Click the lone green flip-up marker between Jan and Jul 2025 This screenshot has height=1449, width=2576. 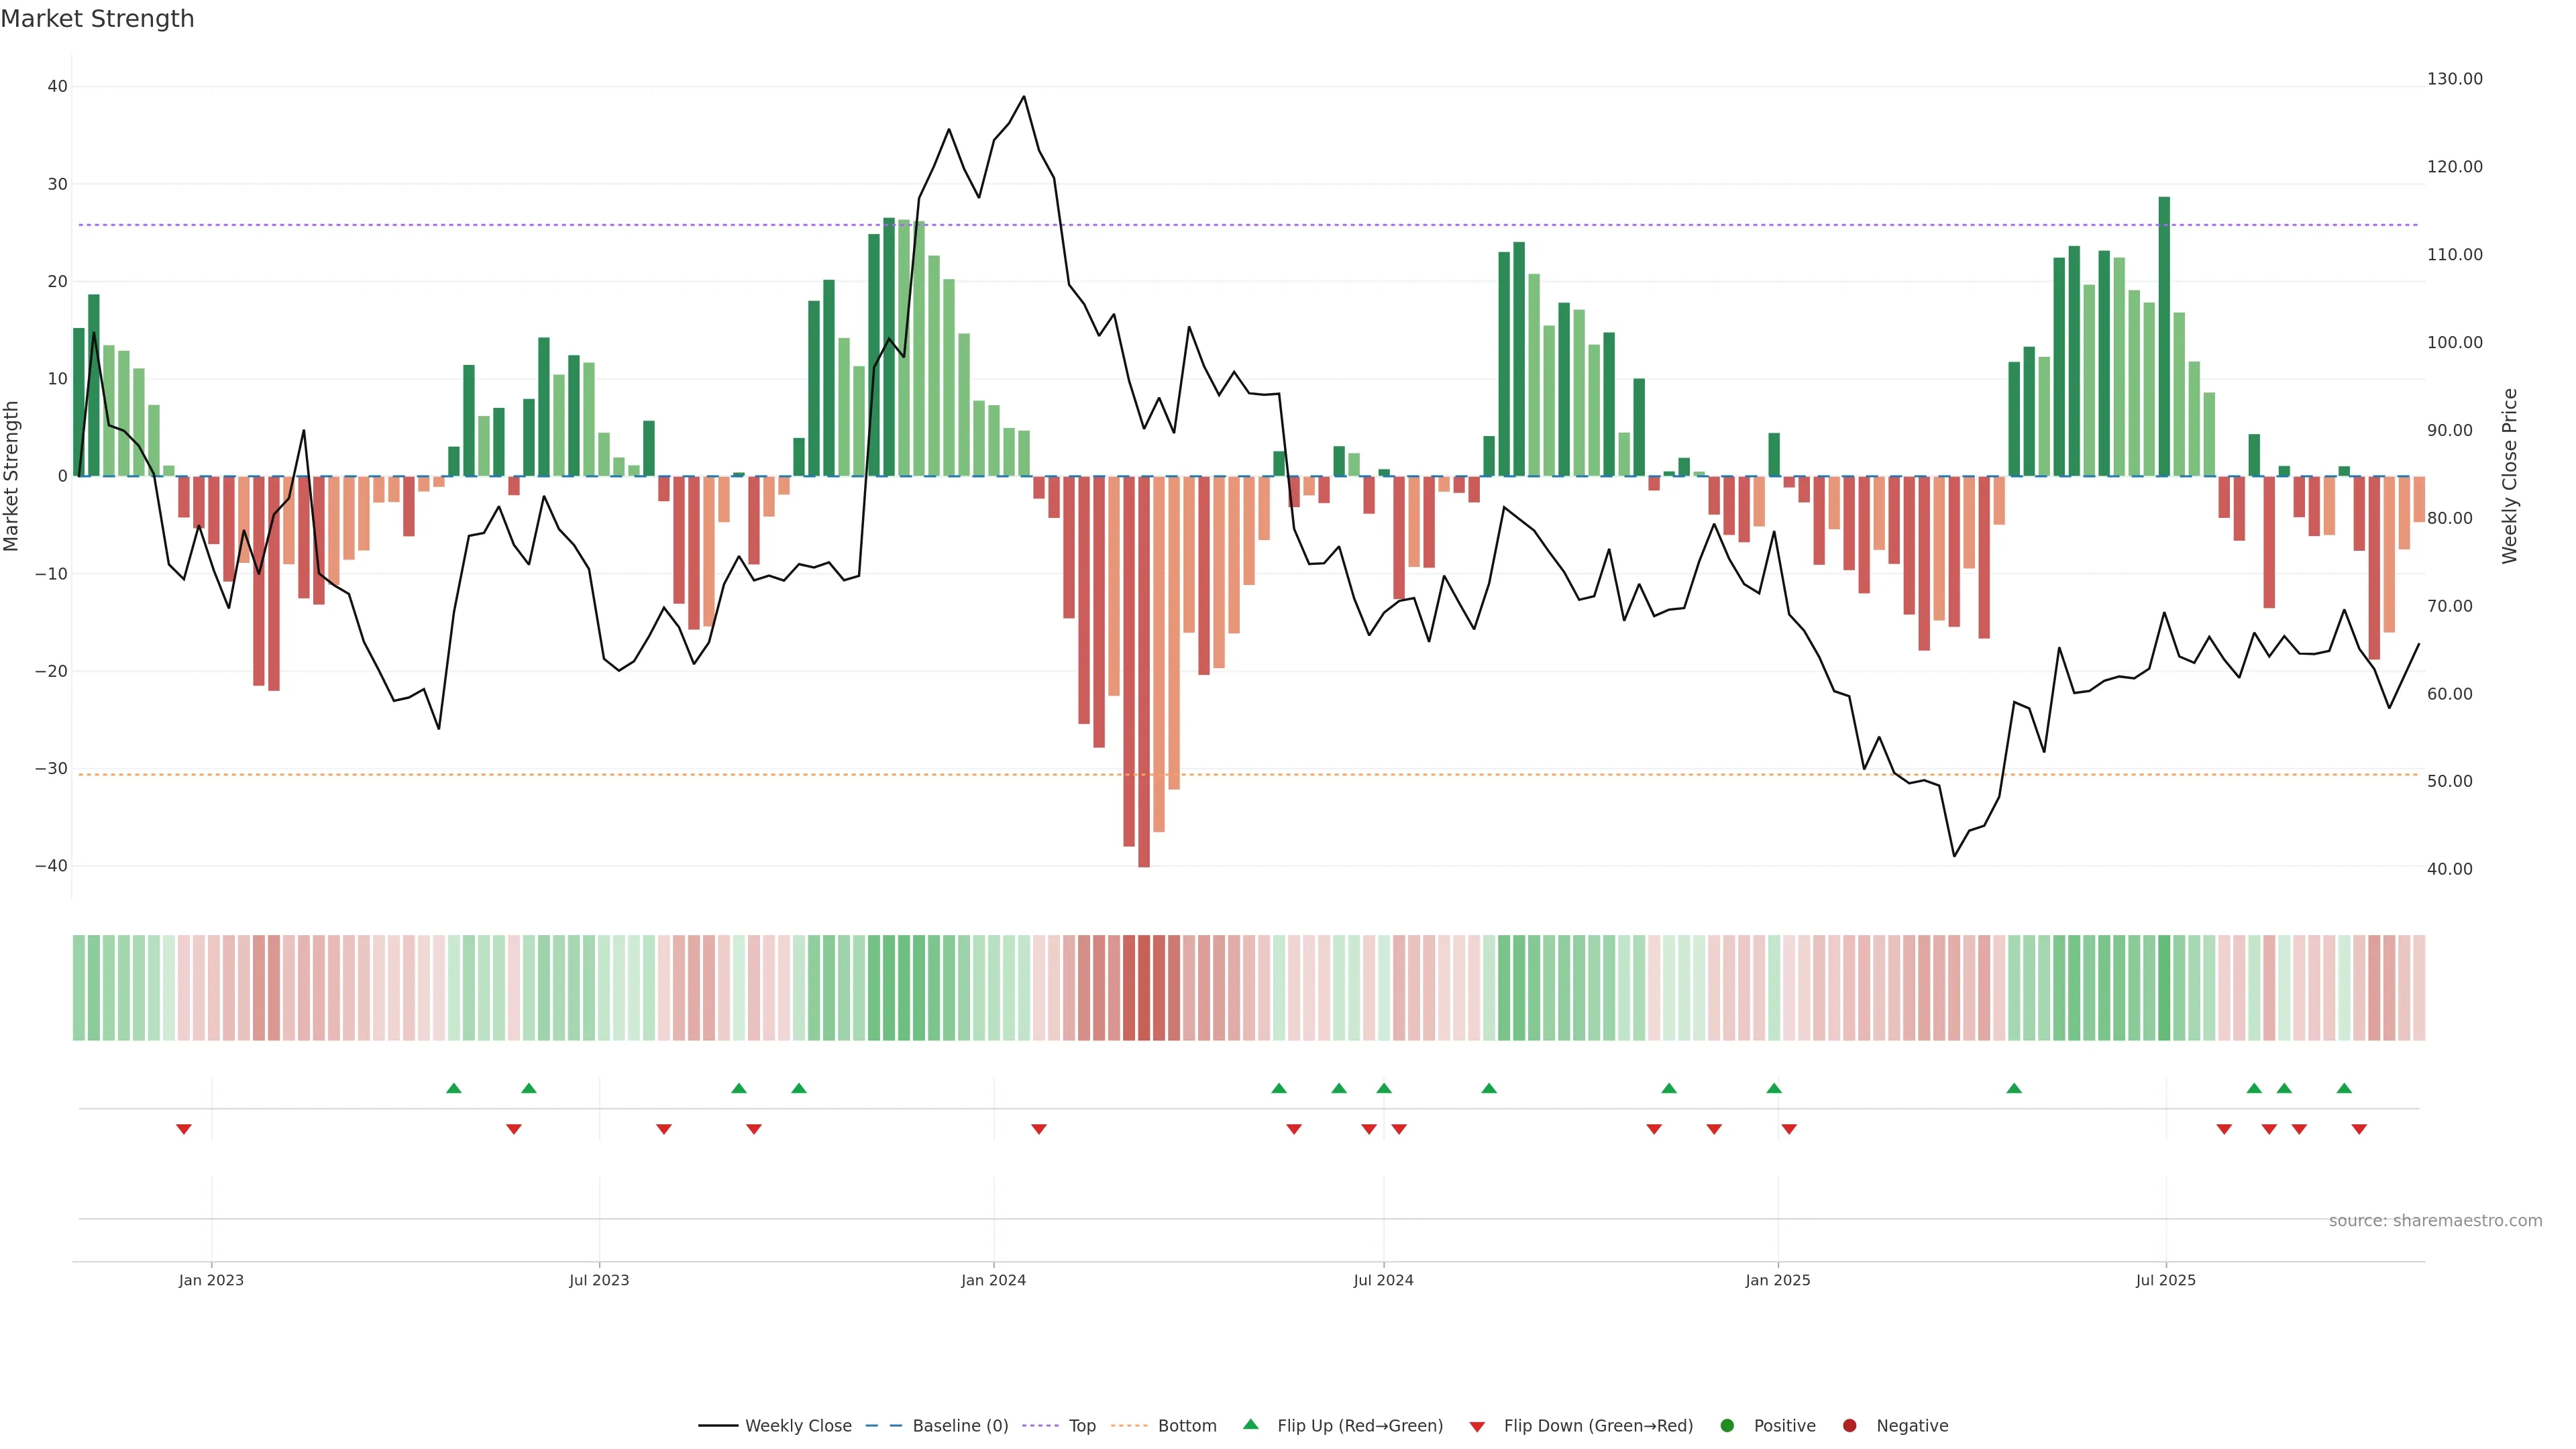tap(2014, 1088)
